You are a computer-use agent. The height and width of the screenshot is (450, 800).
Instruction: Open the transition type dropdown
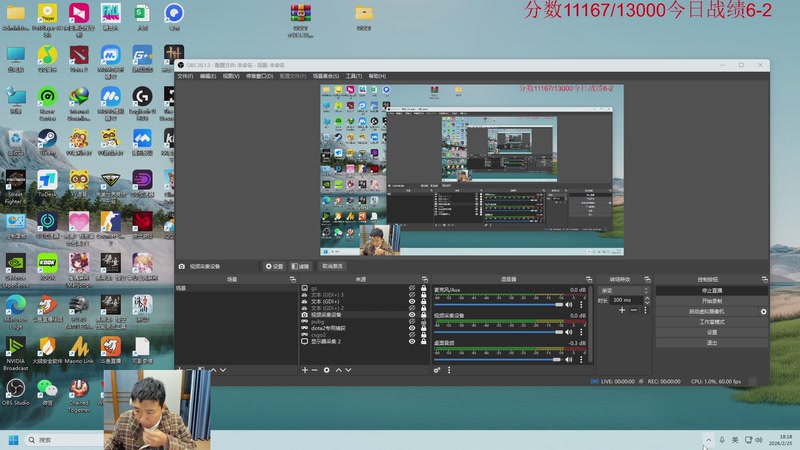pyautogui.click(x=624, y=290)
